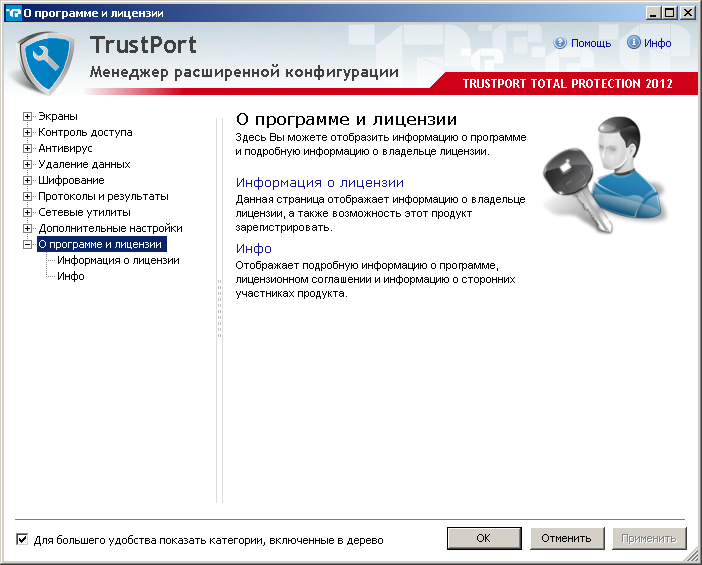Select Дополнительные настройки in the tree
The width and height of the screenshot is (702, 565).
[x=110, y=228]
